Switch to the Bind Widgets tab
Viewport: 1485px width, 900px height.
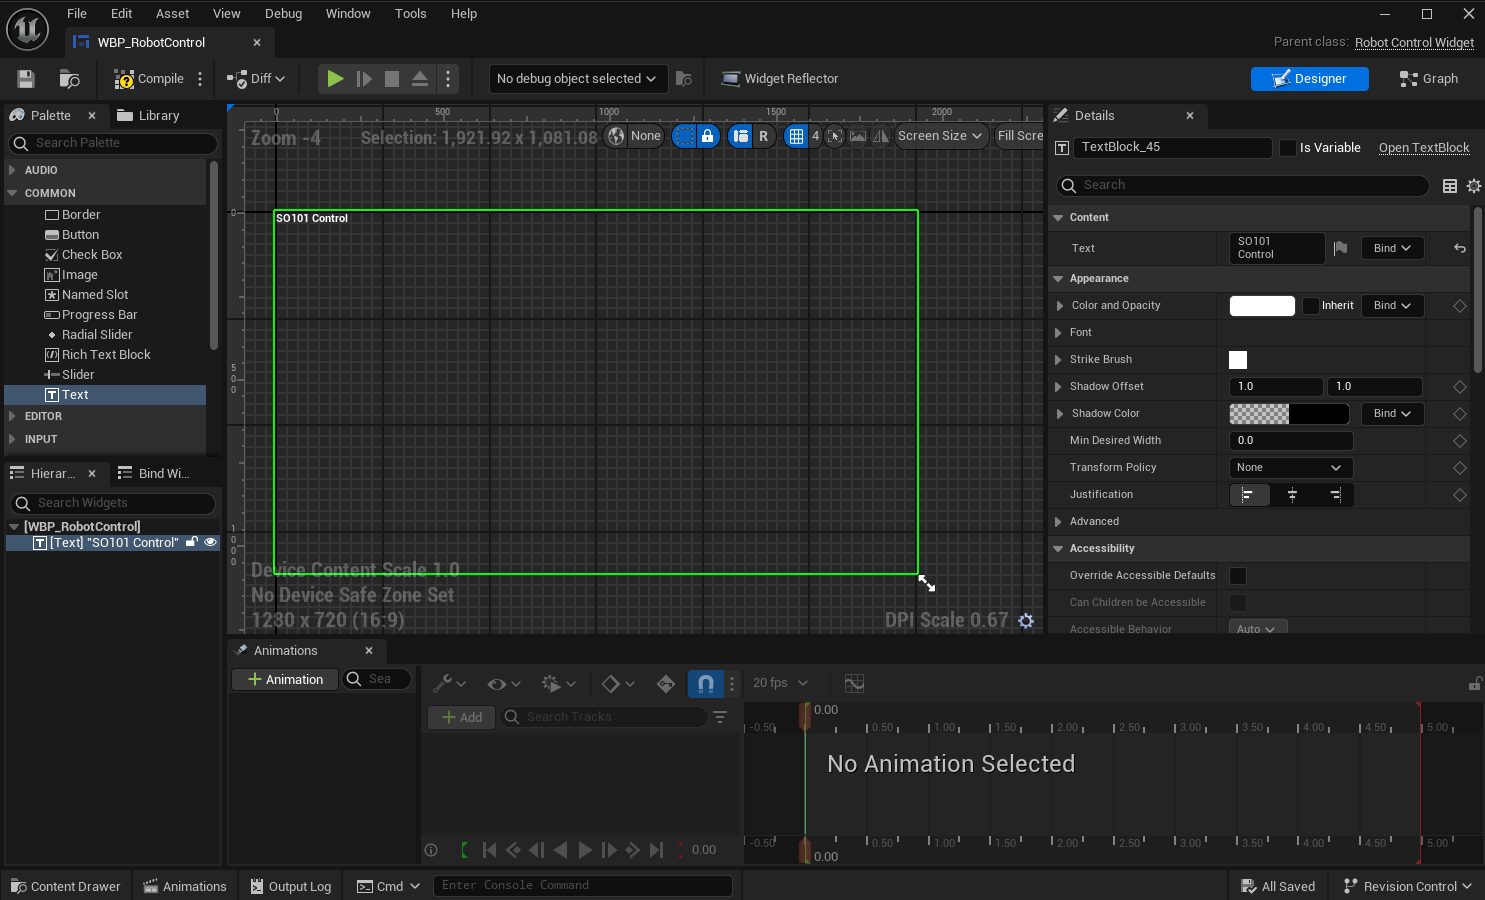coord(154,474)
